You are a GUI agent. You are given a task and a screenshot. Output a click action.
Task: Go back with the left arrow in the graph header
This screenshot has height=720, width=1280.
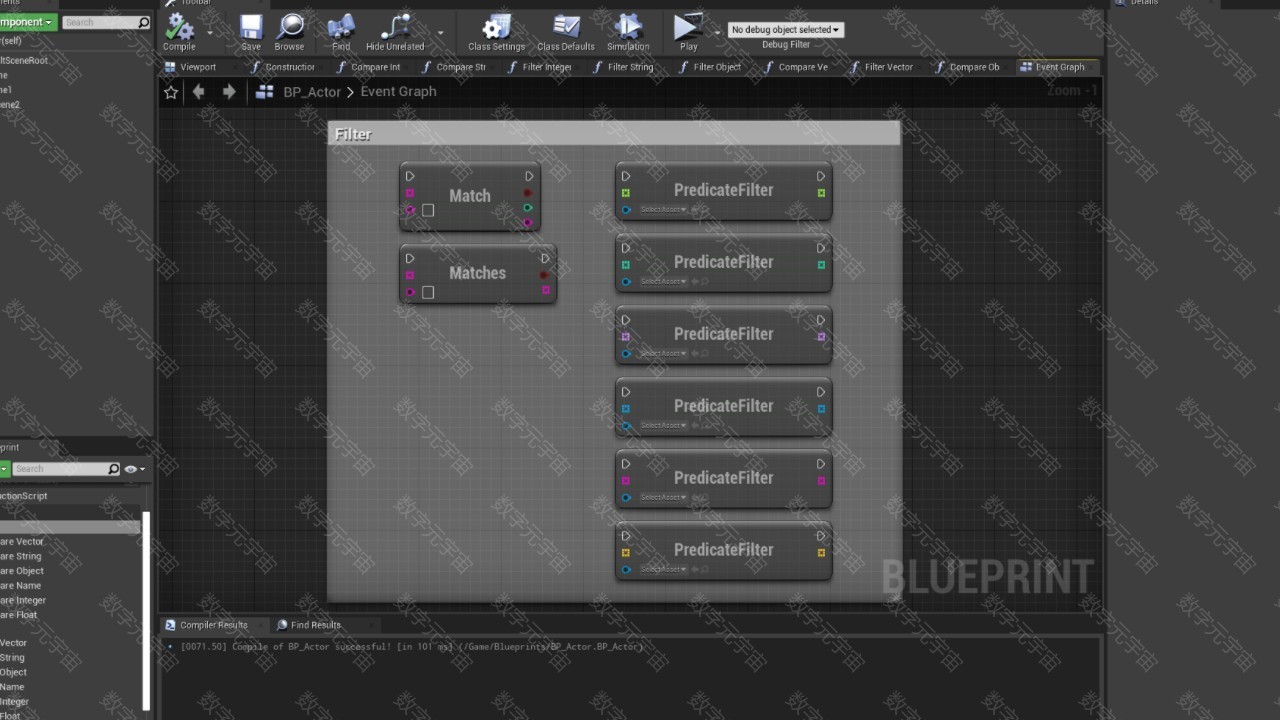[x=199, y=92]
